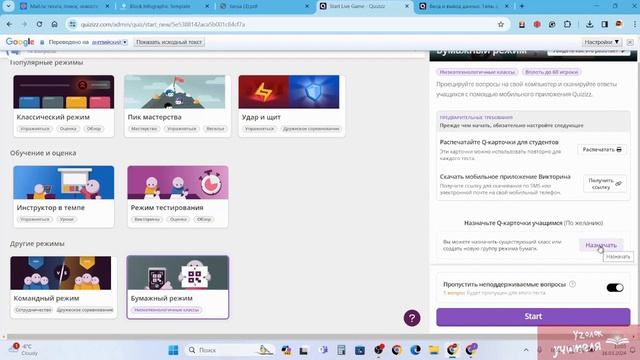Open translate Настройки dropdown
This screenshot has width=640, height=360.
(x=601, y=42)
